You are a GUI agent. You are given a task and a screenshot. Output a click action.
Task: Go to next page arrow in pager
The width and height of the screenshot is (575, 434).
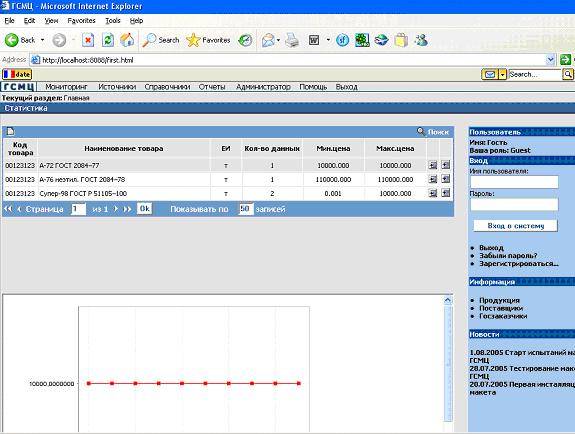[x=116, y=209]
